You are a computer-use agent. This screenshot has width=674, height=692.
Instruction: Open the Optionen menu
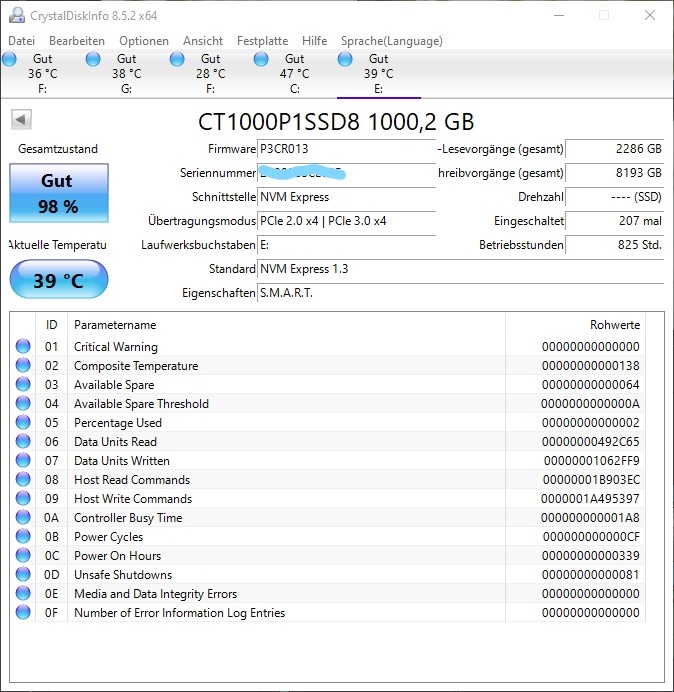pyautogui.click(x=144, y=41)
